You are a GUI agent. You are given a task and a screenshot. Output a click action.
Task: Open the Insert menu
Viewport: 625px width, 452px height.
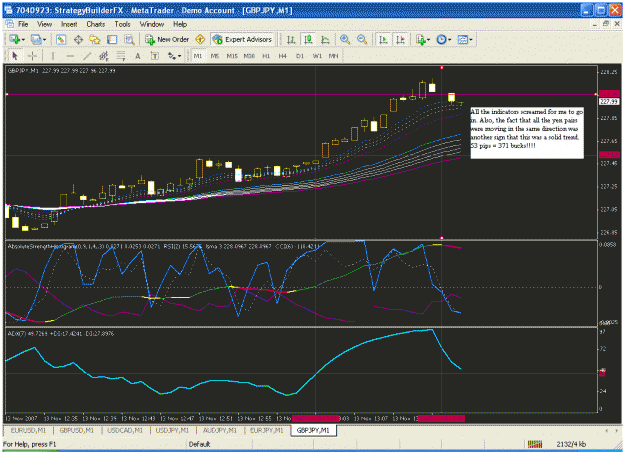pos(69,24)
